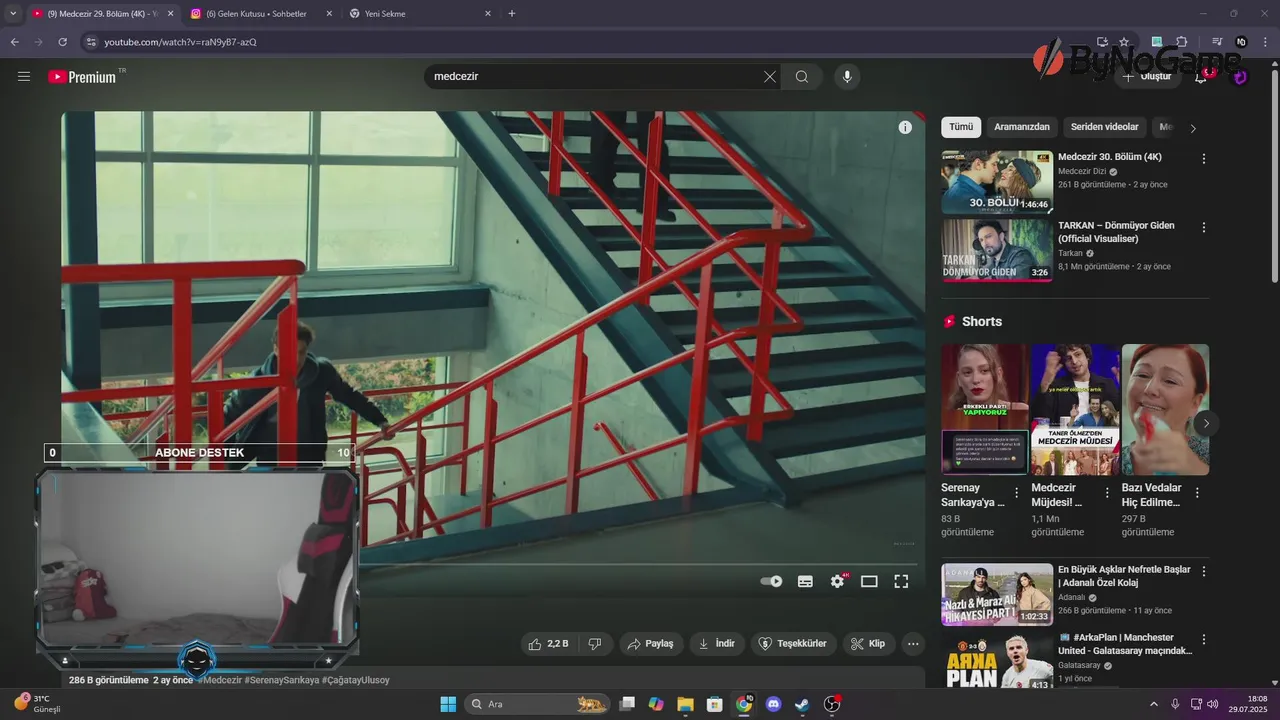Focus the YouTube search field 'medcezir'
Image resolution: width=1280 pixels, height=720 pixels.
pyautogui.click(x=595, y=77)
